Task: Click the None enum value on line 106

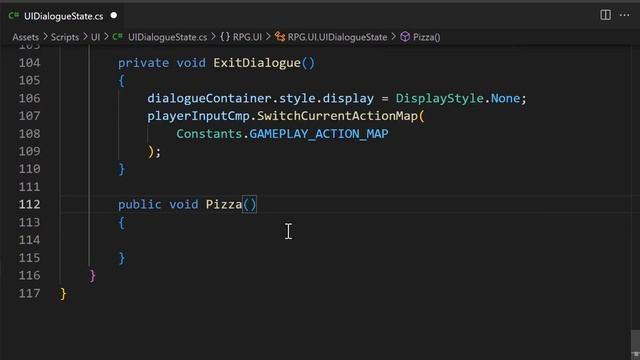Action: 505,98
